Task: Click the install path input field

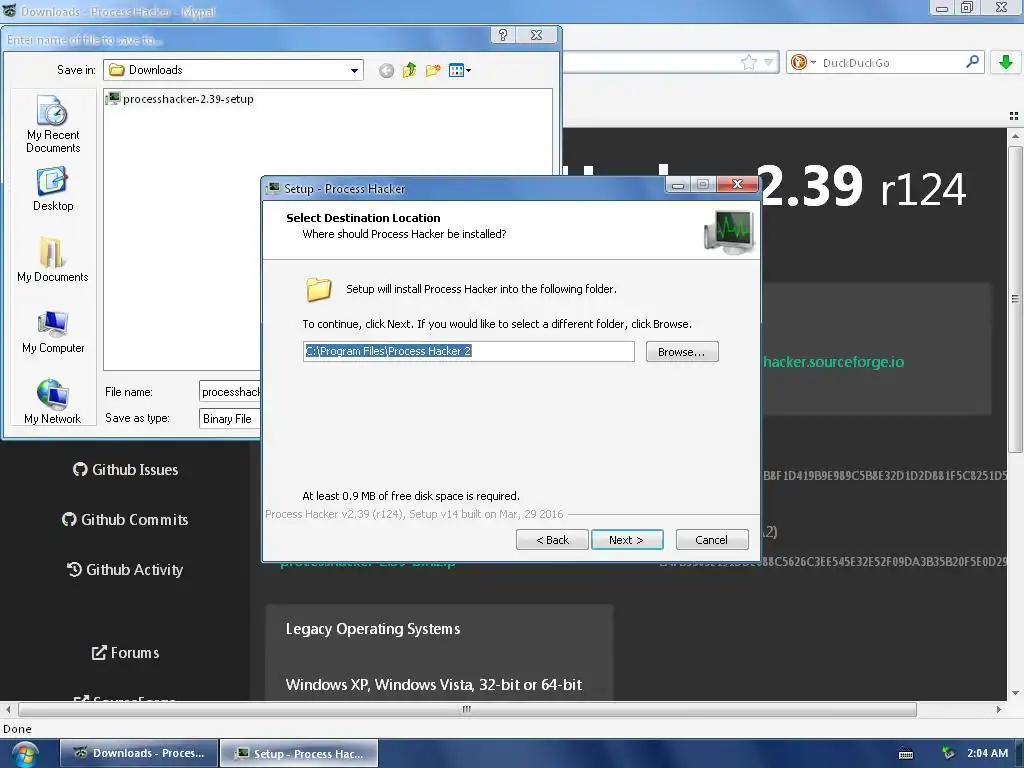Action: point(468,351)
